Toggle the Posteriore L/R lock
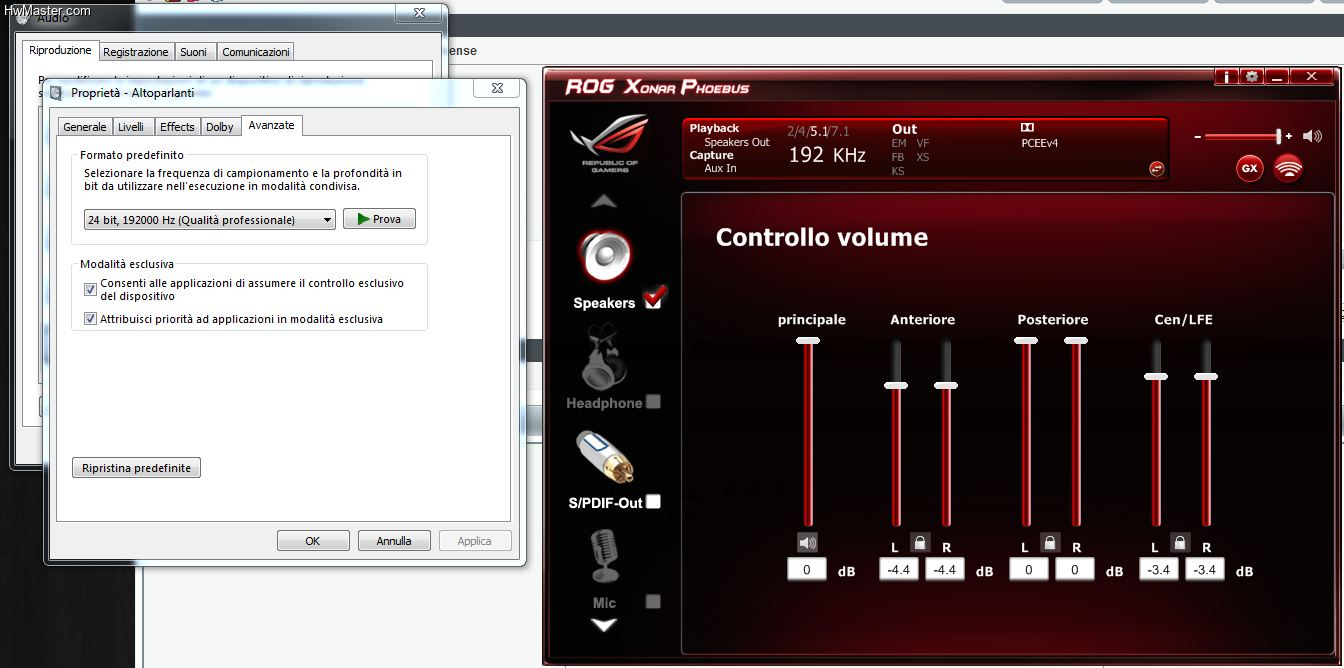 (x=1050, y=542)
